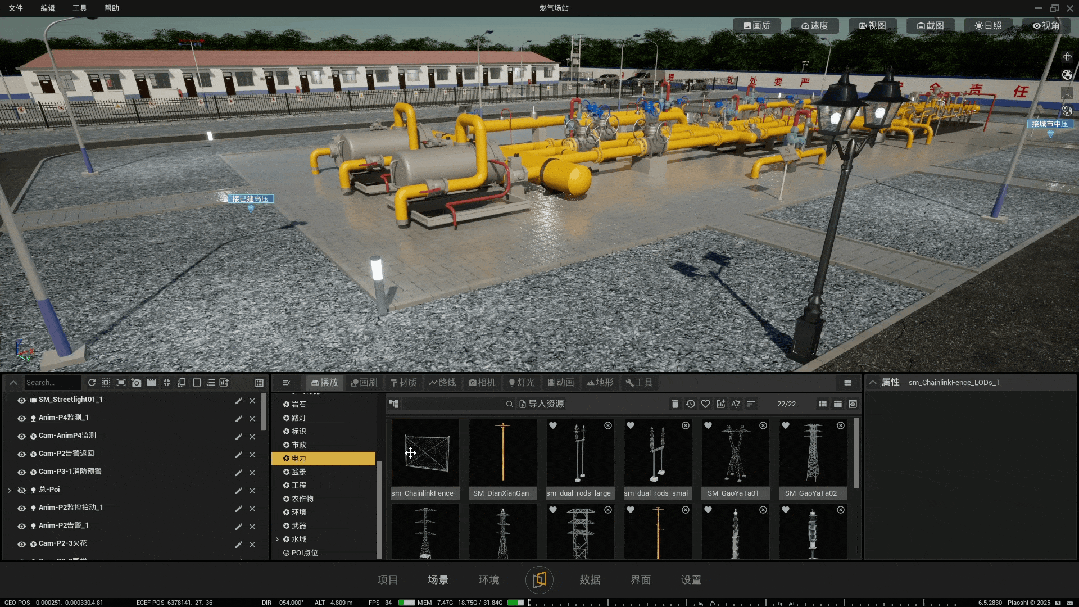The width and height of the screenshot is (1079, 607).
Task: Open the 文件 menu
Action: 16,8
